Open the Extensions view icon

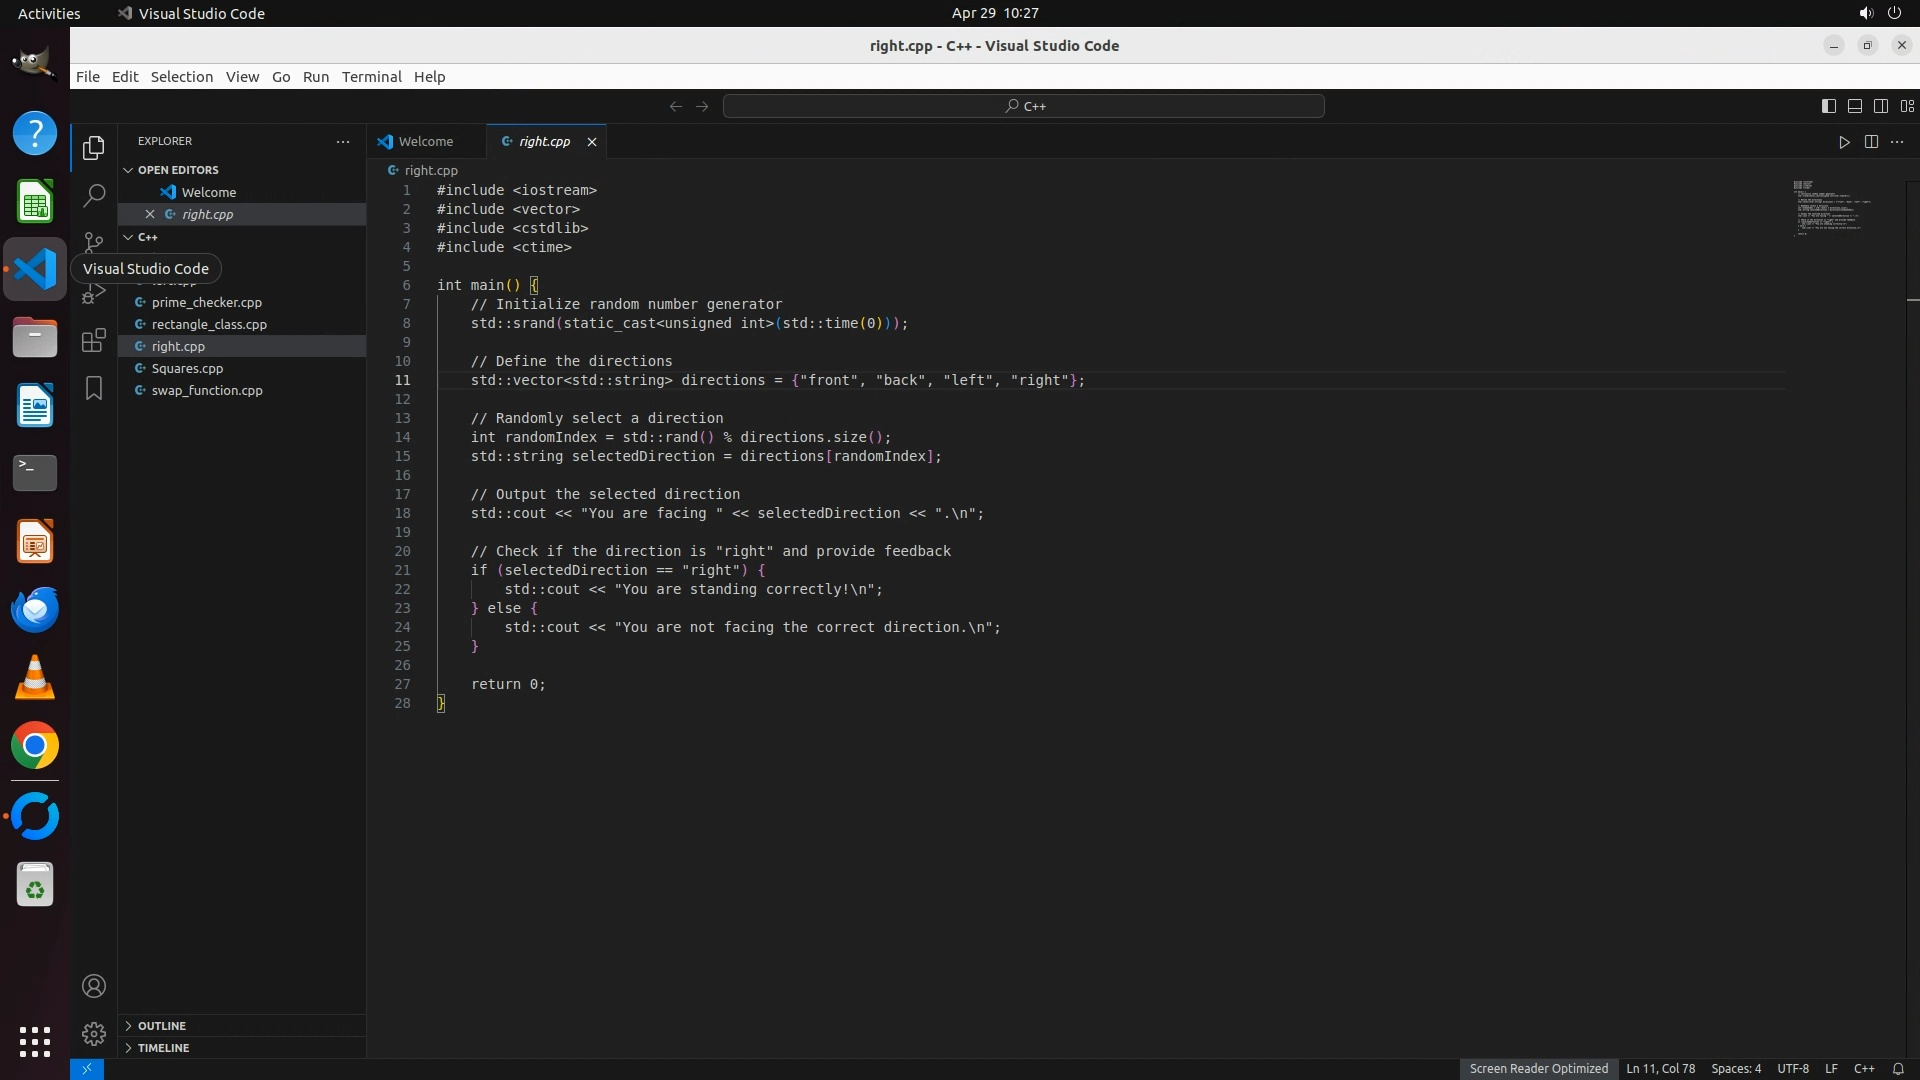pos(94,340)
